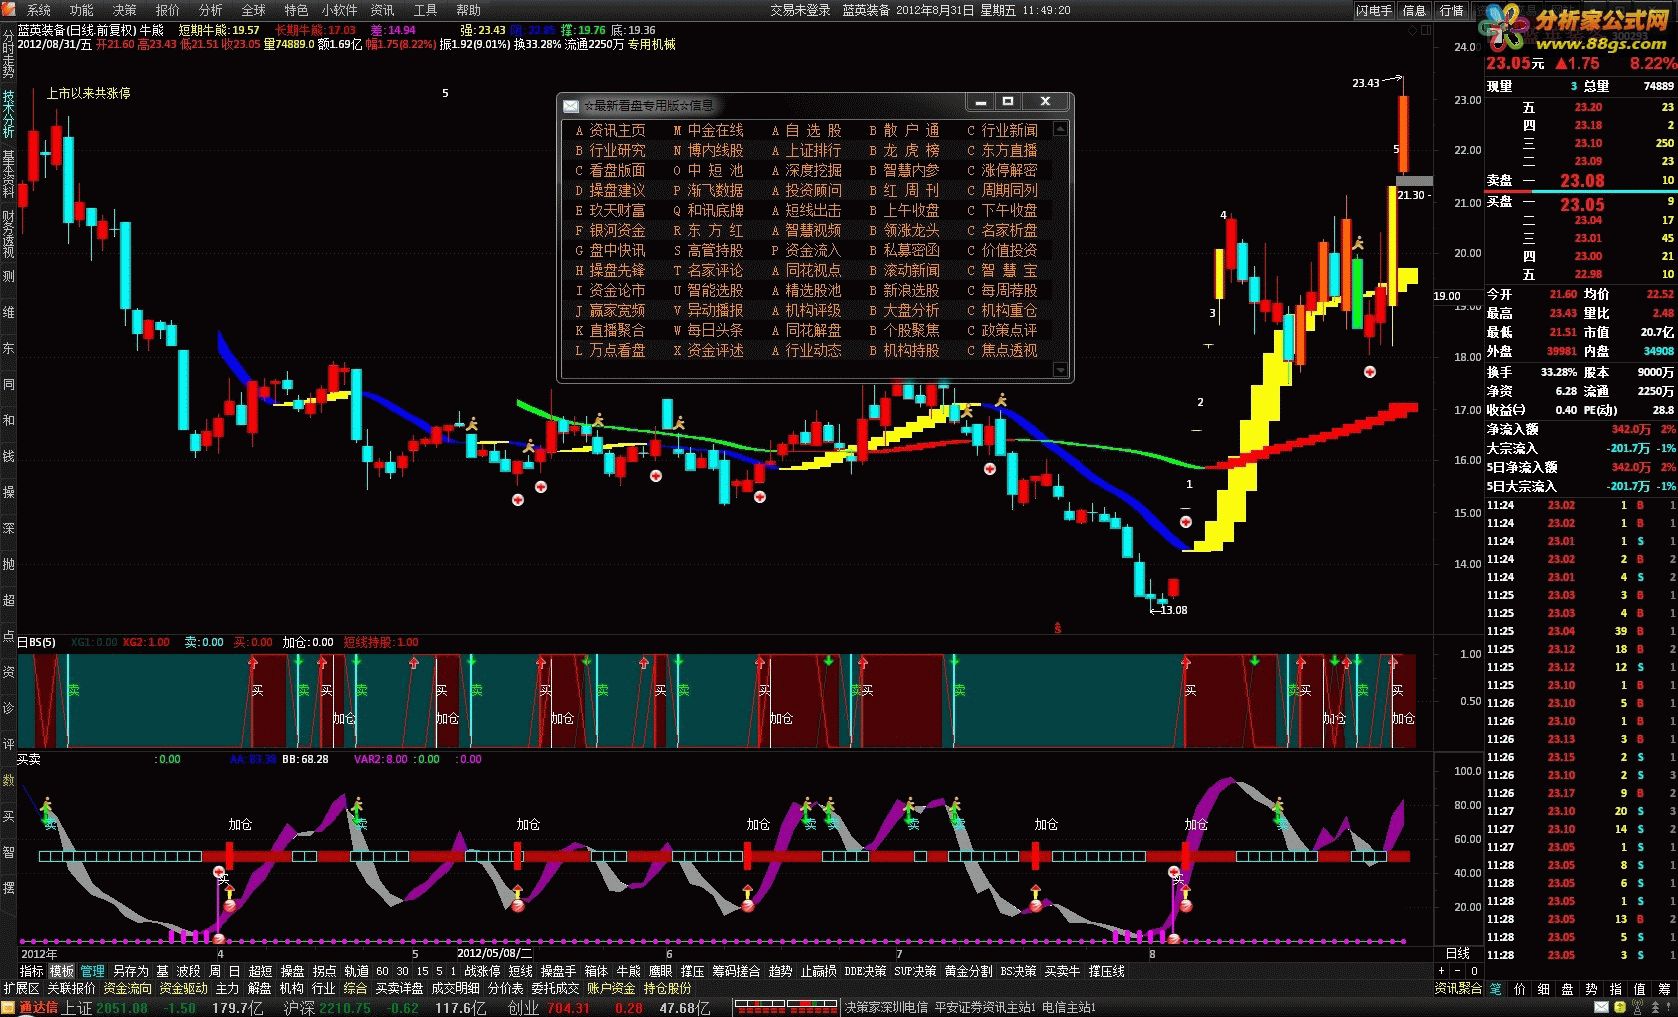Select the 价 tab in quote panel

pyautogui.click(x=1520, y=988)
